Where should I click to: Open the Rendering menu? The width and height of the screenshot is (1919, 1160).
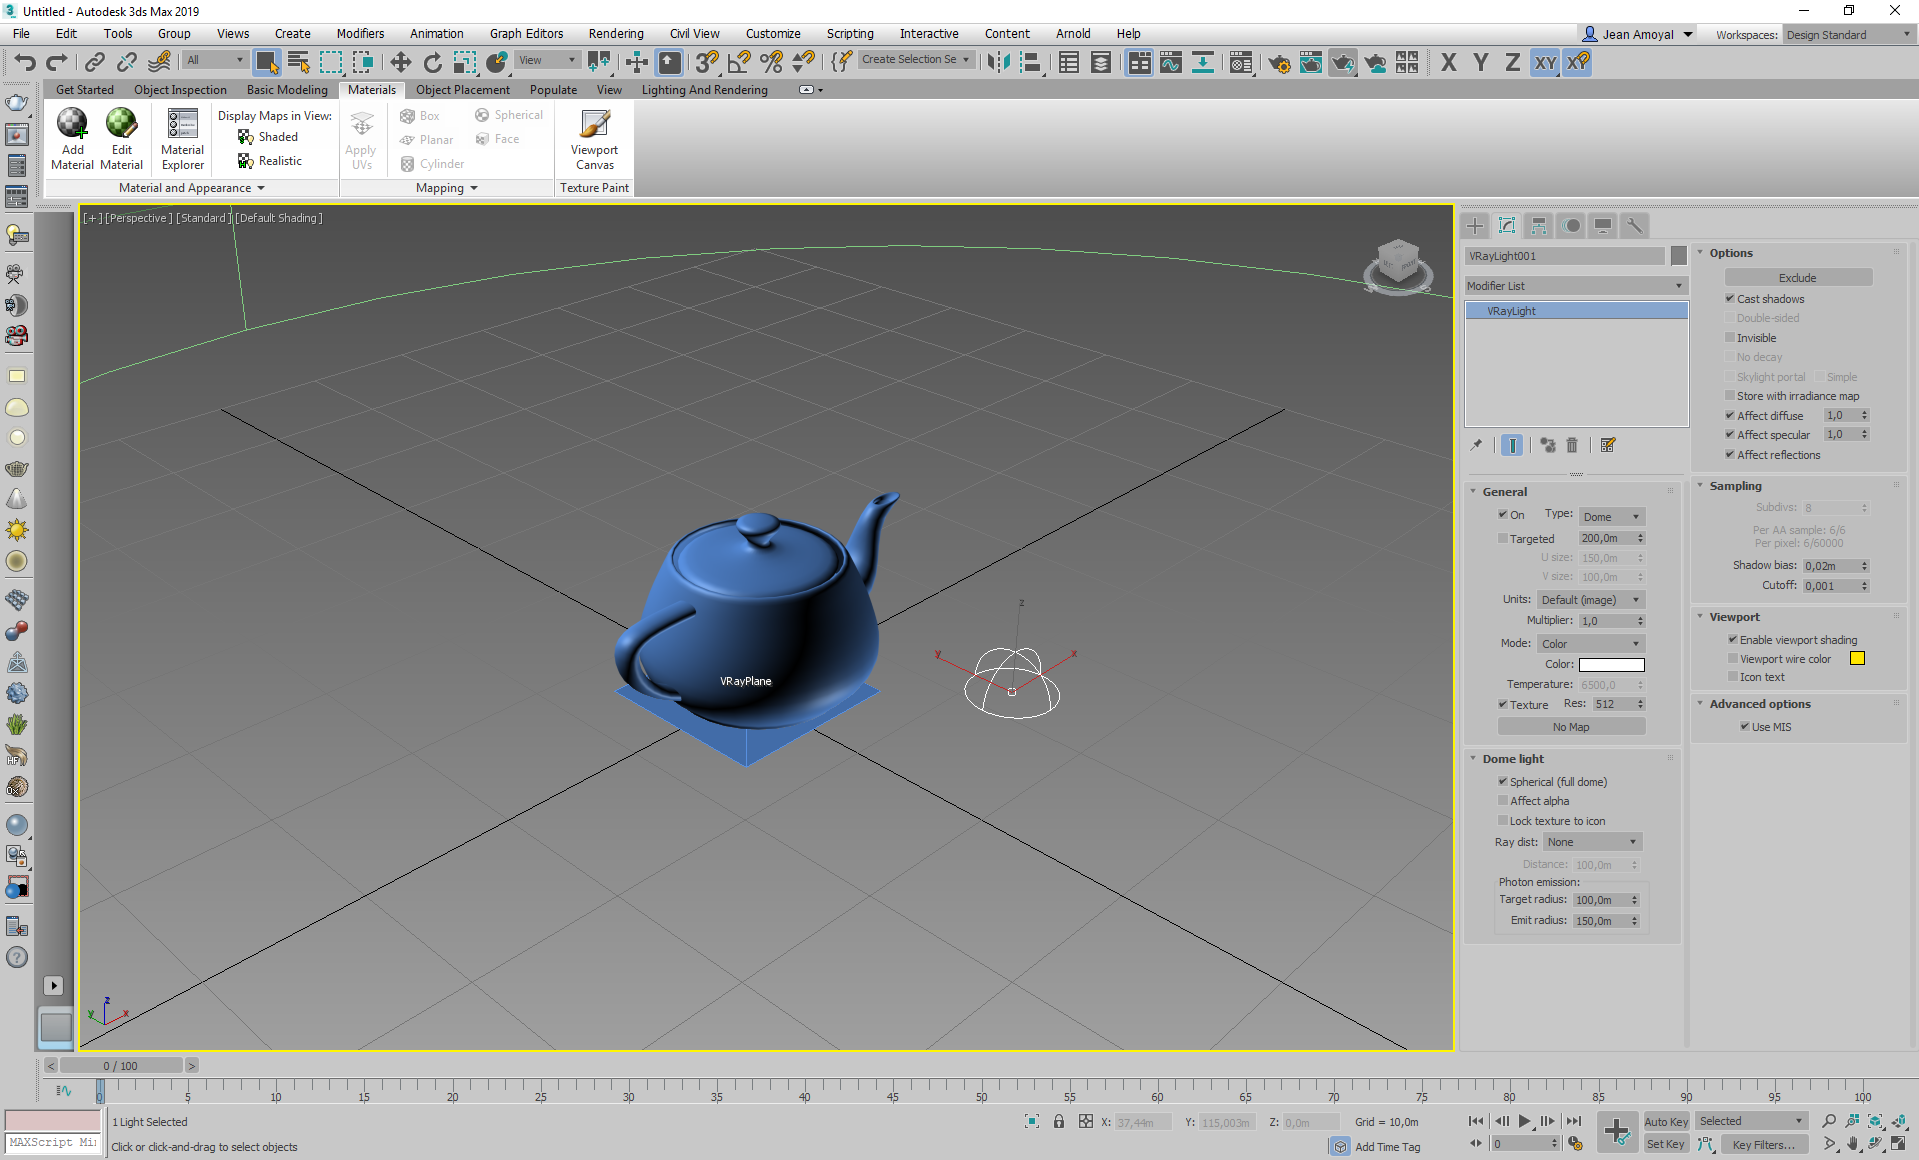(x=615, y=33)
